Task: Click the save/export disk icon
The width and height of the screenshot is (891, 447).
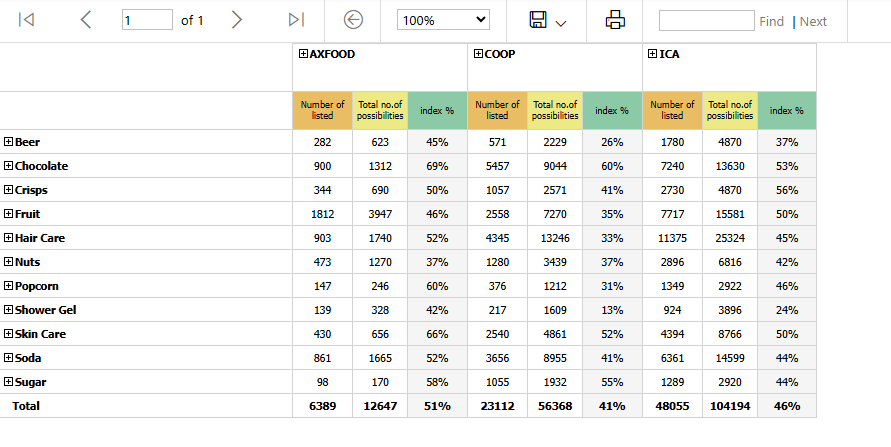Action: coord(538,20)
